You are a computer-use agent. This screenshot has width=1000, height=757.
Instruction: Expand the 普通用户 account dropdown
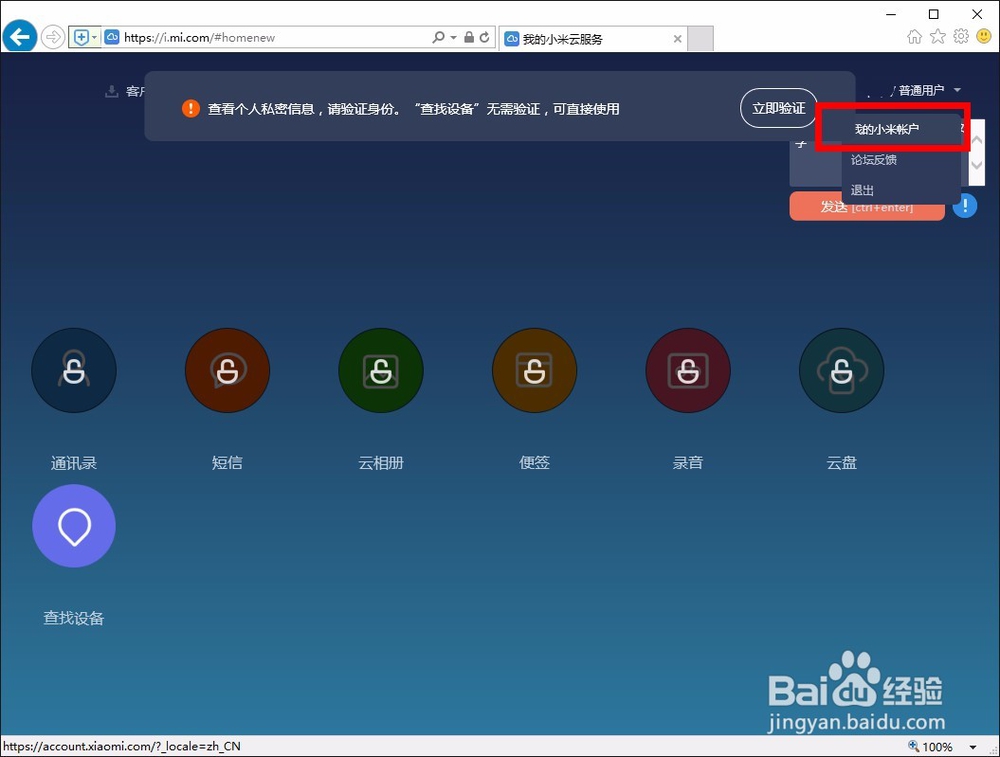tap(929, 91)
